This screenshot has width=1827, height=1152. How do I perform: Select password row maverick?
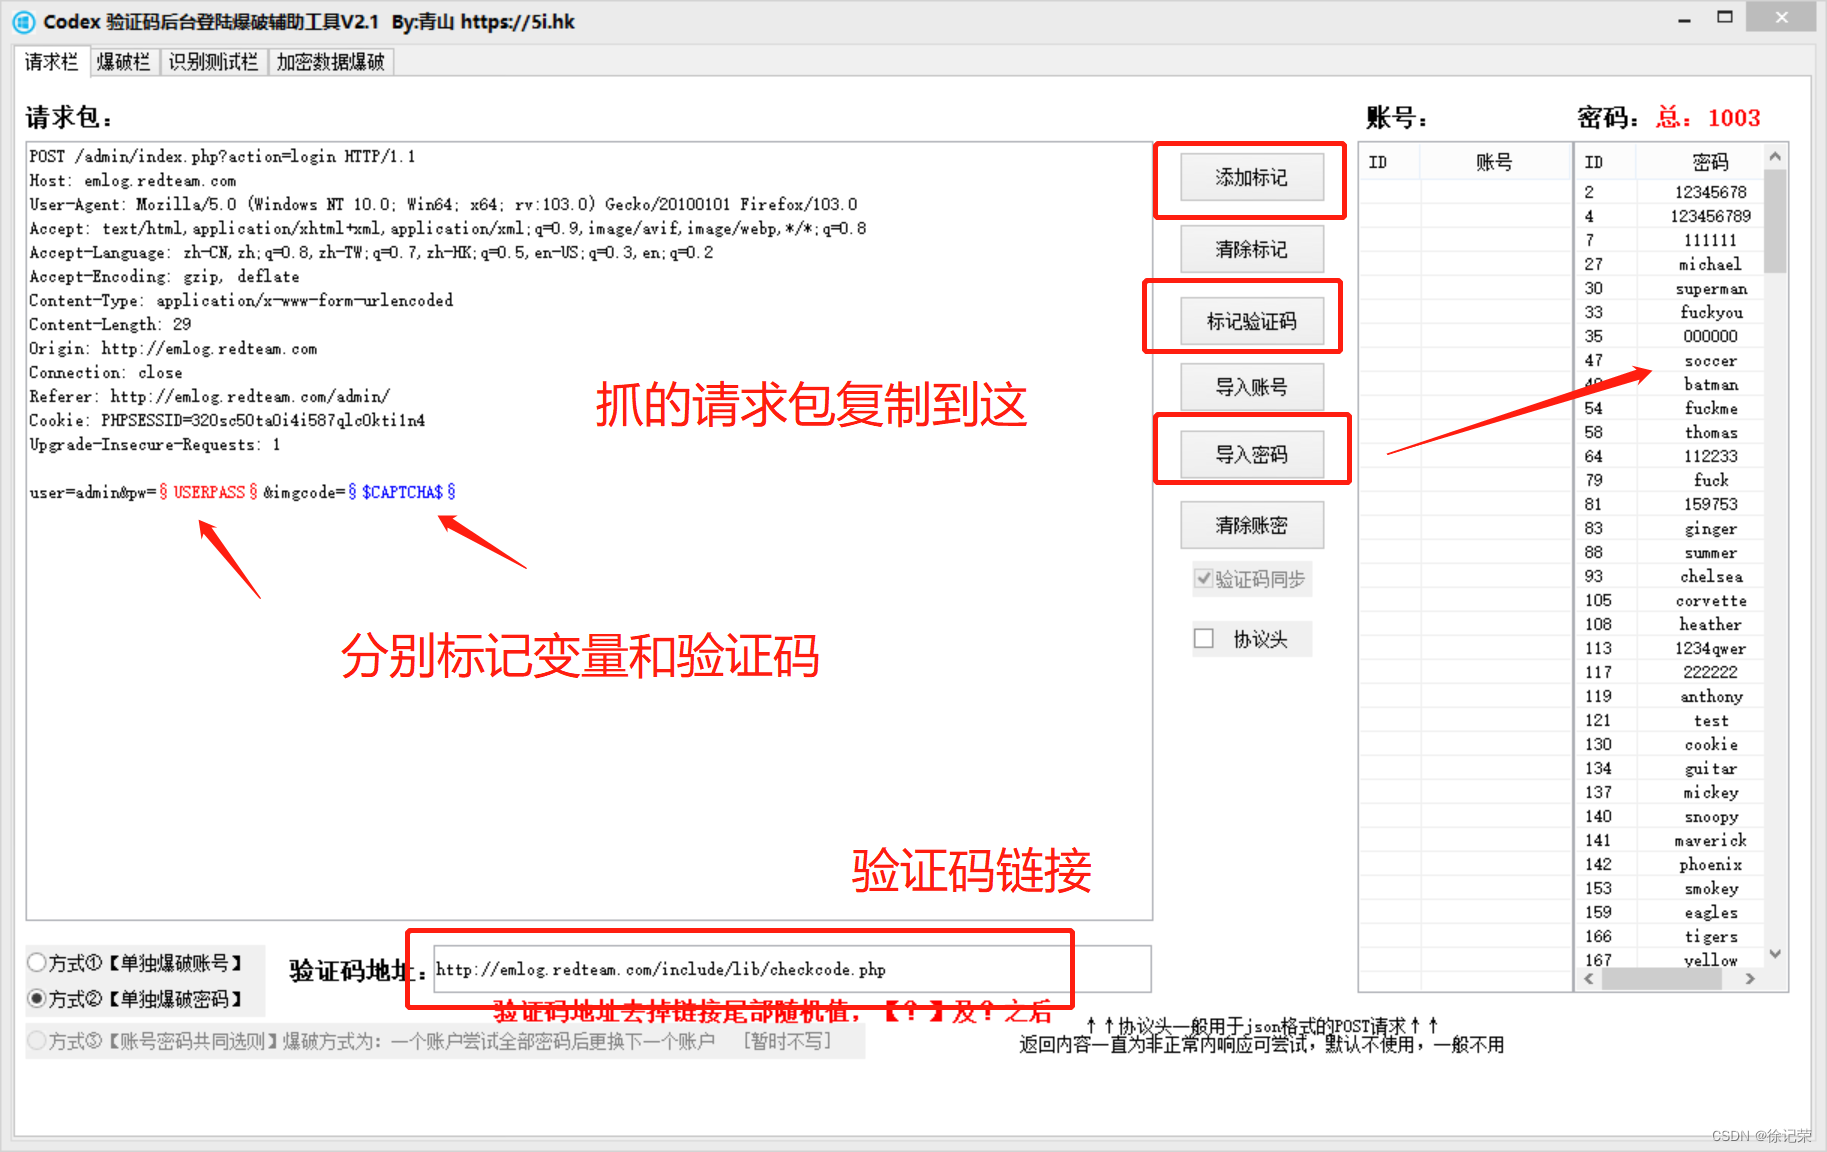1670,840
